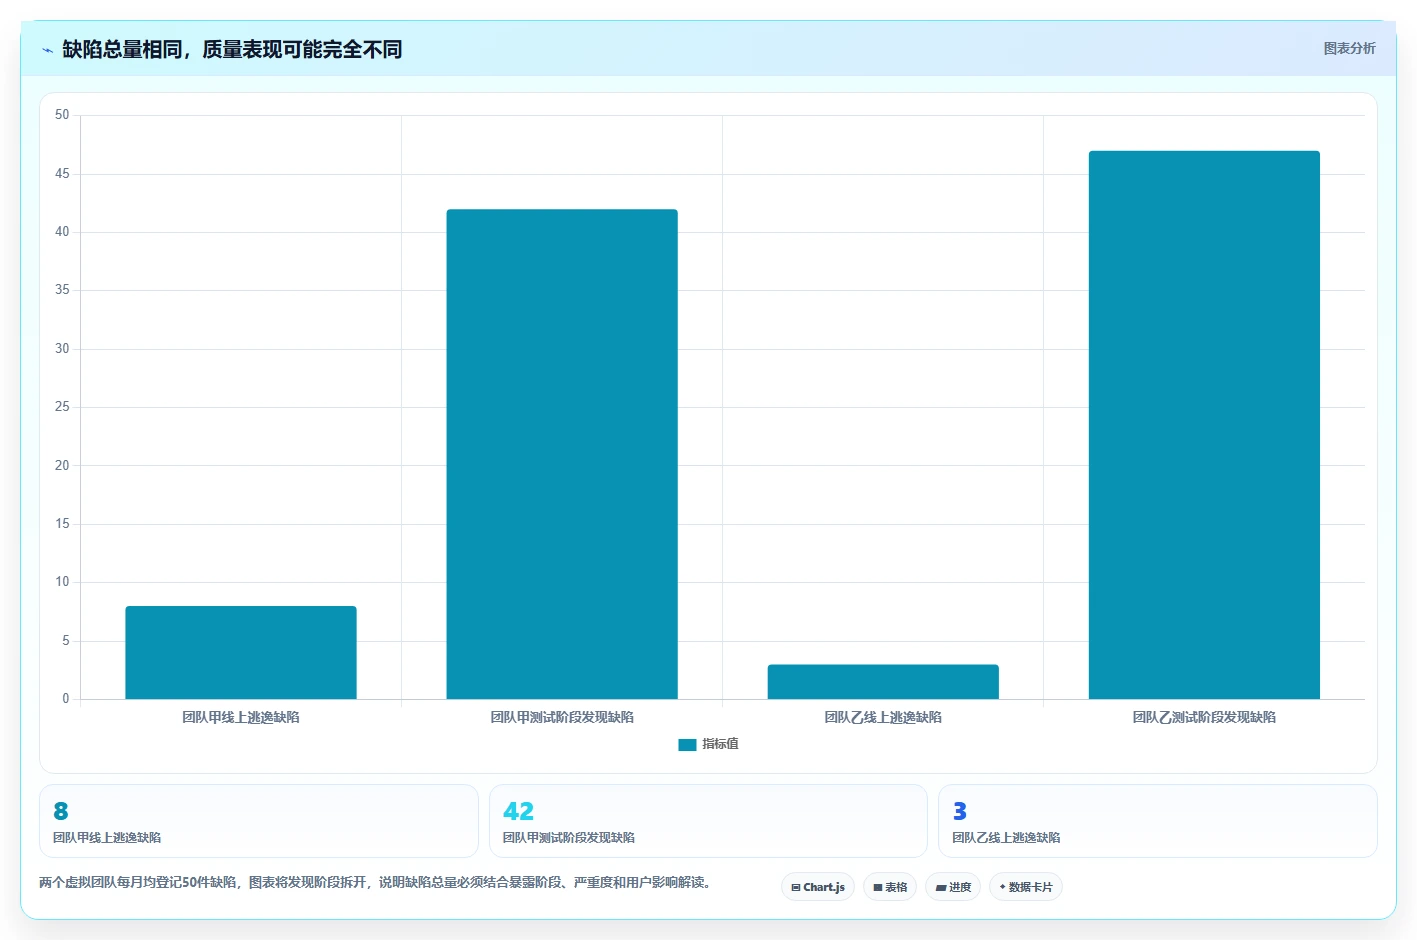Image resolution: width=1417 pixels, height=940 pixels.
Task: Click the x-axis label 团队乙线上逃逸缺陷
Action: (x=883, y=717)
